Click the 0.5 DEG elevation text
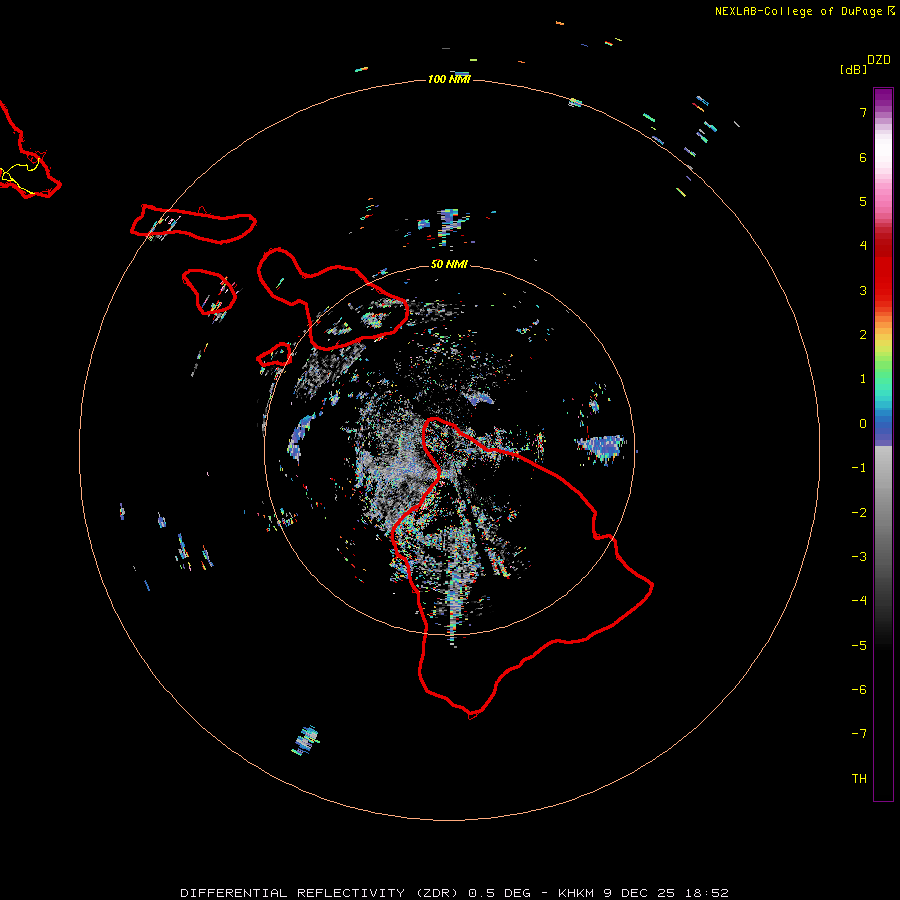 (499, 893)
